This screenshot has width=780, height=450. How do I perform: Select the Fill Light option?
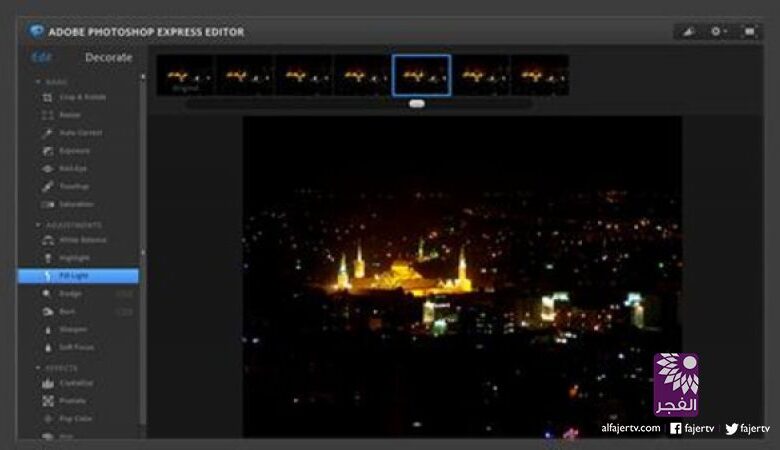tap(78, 276)
